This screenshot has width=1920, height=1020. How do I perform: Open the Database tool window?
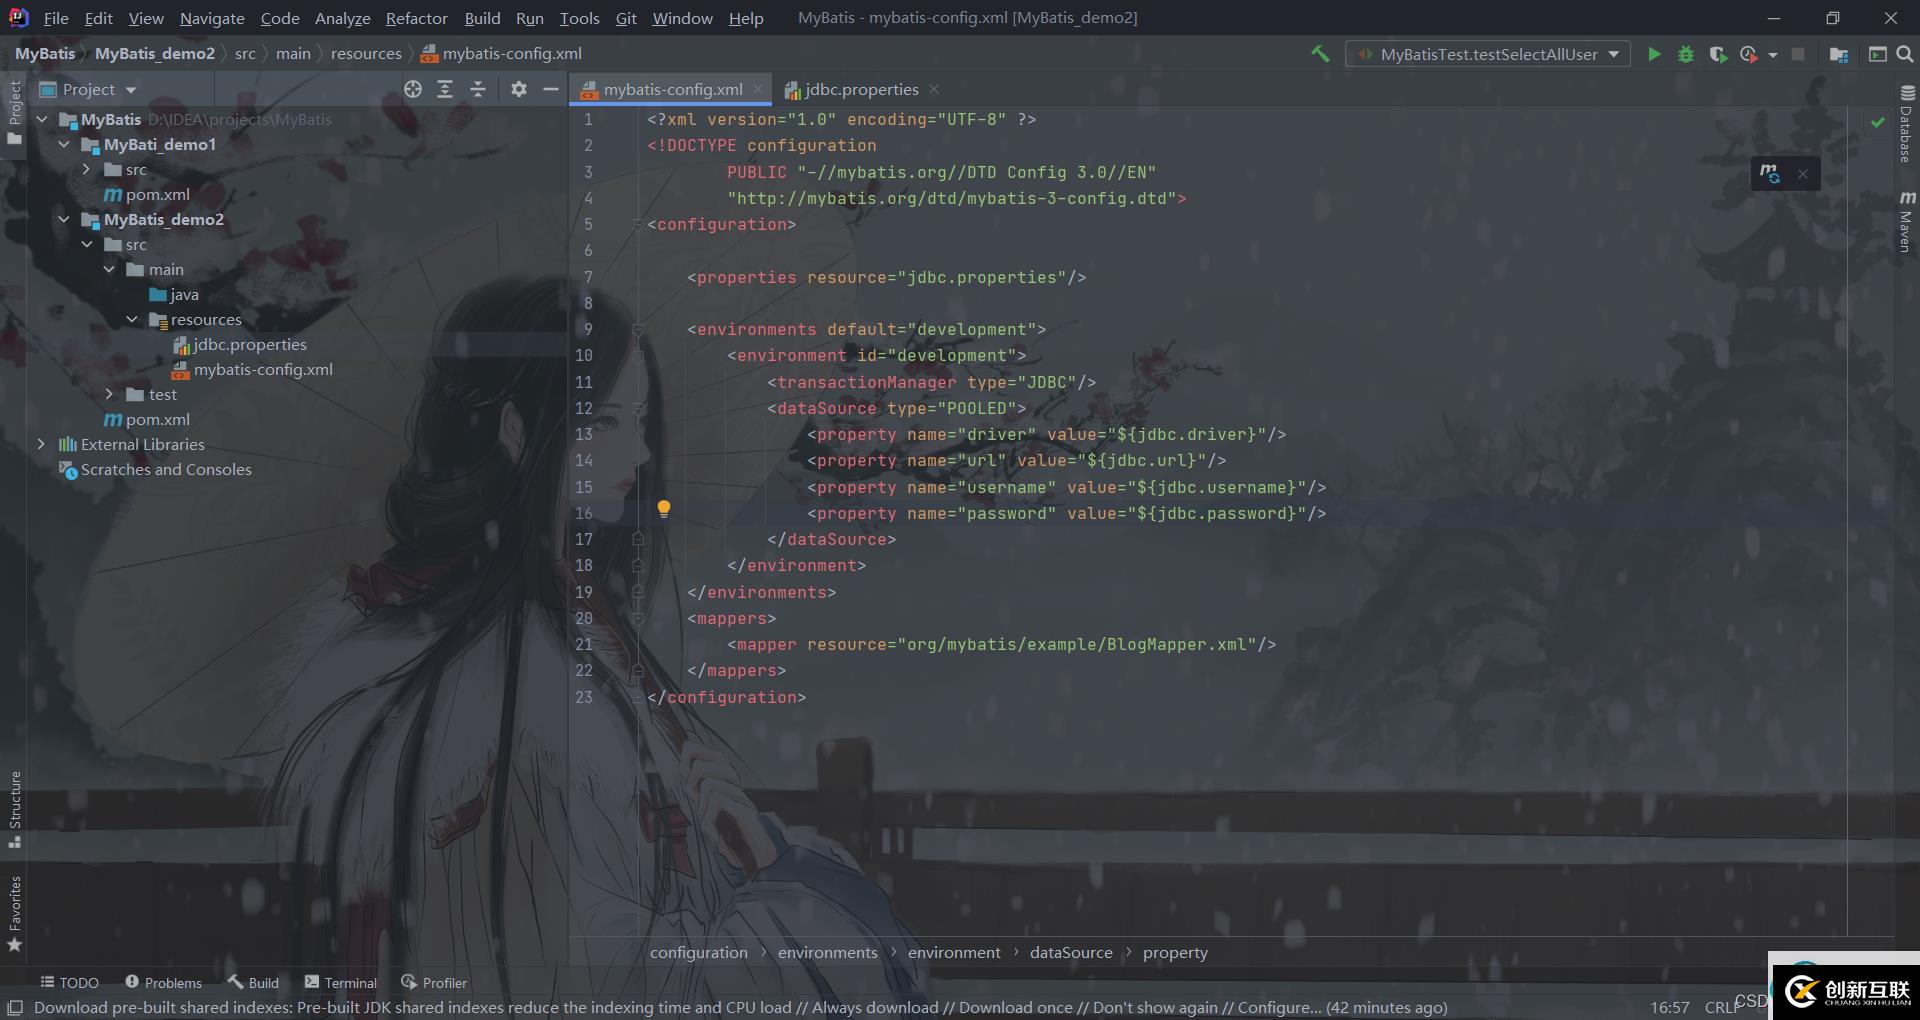1906,124
